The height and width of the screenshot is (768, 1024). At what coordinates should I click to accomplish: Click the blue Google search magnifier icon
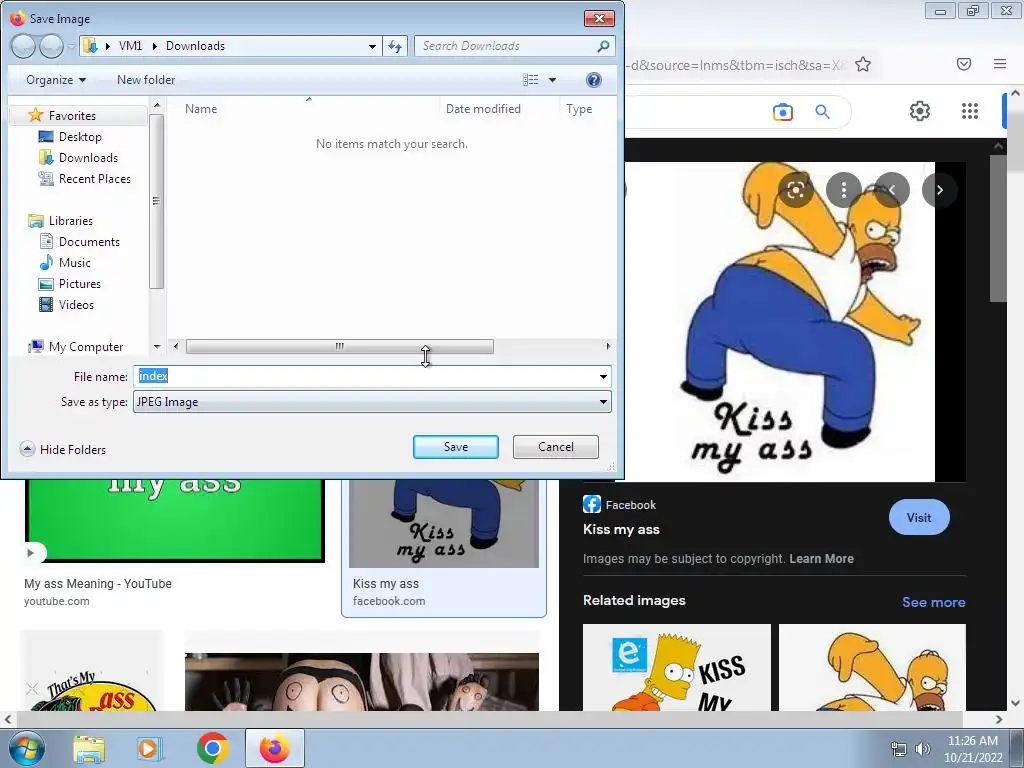[x=822, y=112]
